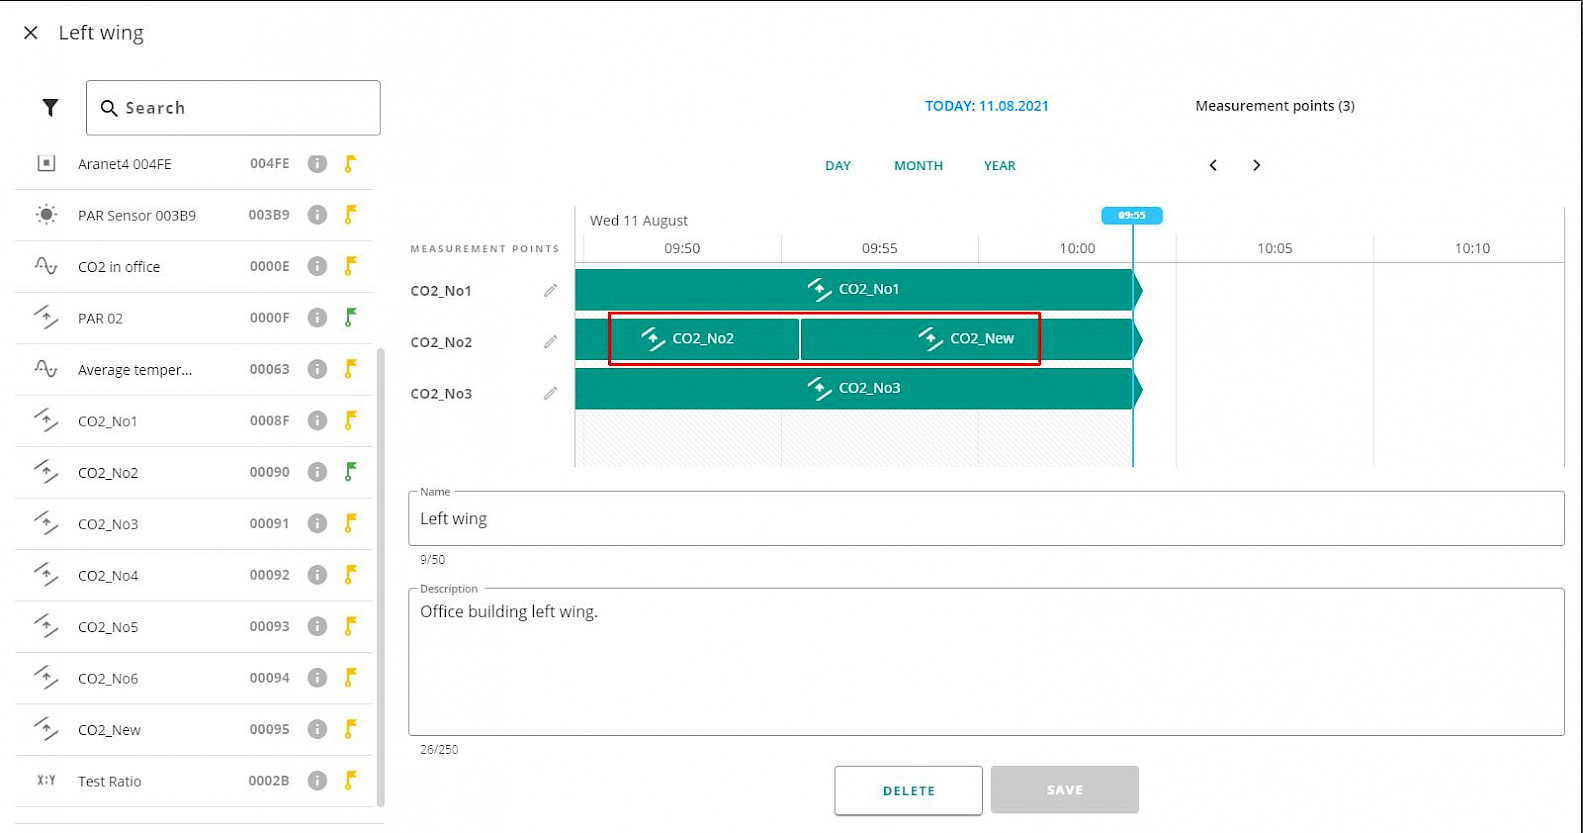Advance to next time range arrow

coord(1257,166)
